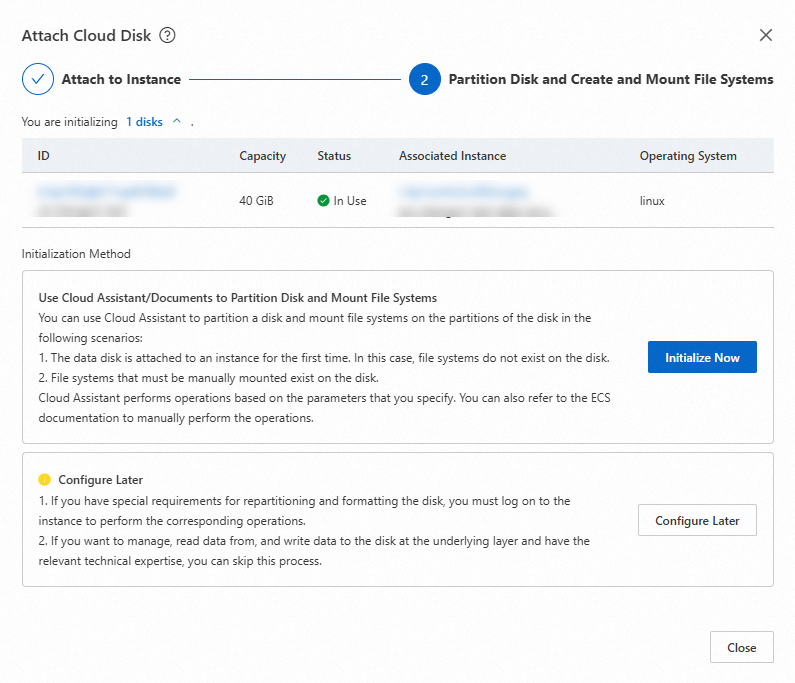Close the dialog with the X icon
Screen dimensions: 795x683
tap(766, 35)
